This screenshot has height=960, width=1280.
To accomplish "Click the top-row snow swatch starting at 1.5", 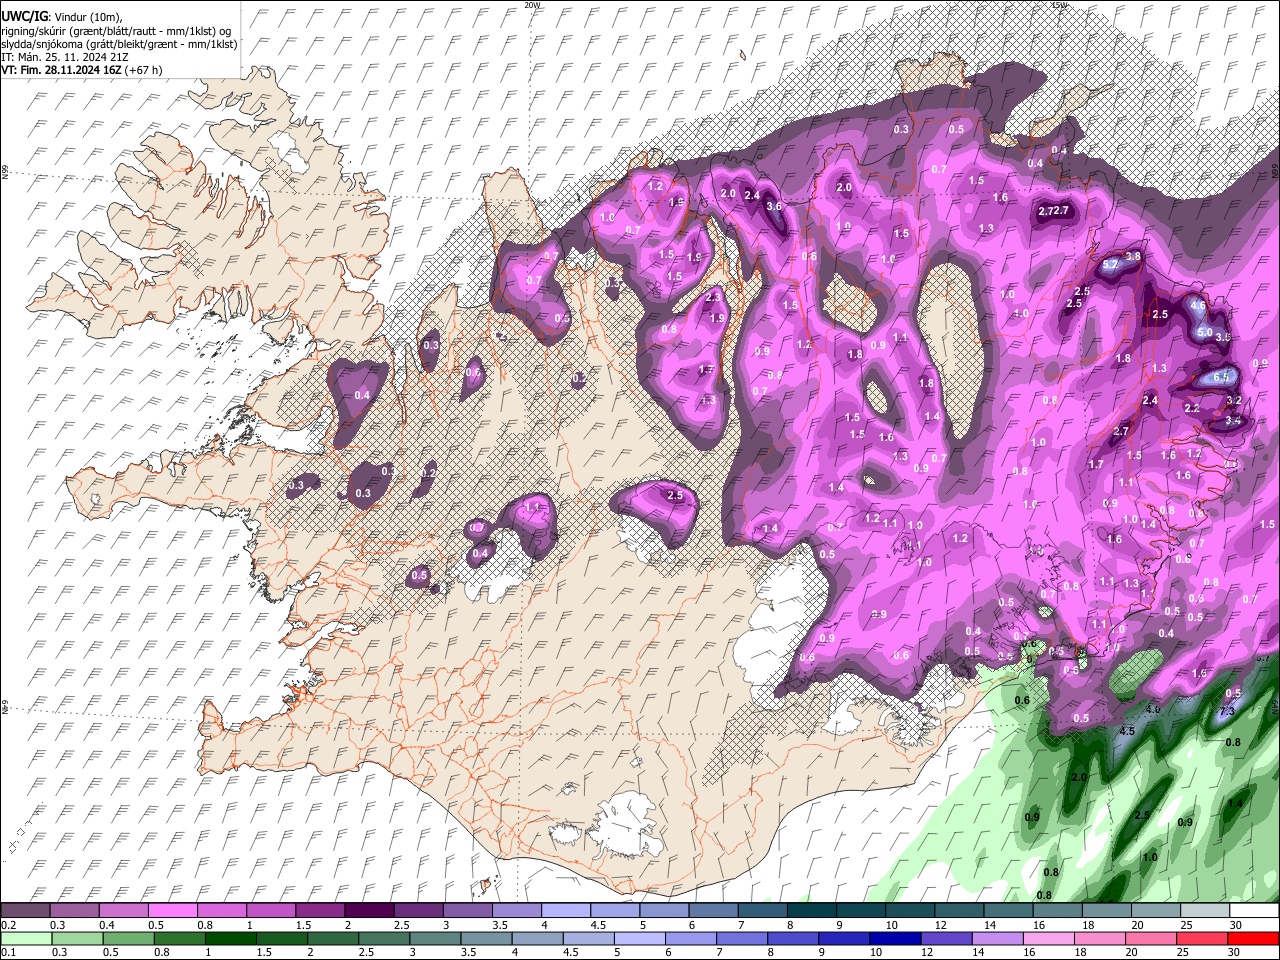I will pos(320,911).
